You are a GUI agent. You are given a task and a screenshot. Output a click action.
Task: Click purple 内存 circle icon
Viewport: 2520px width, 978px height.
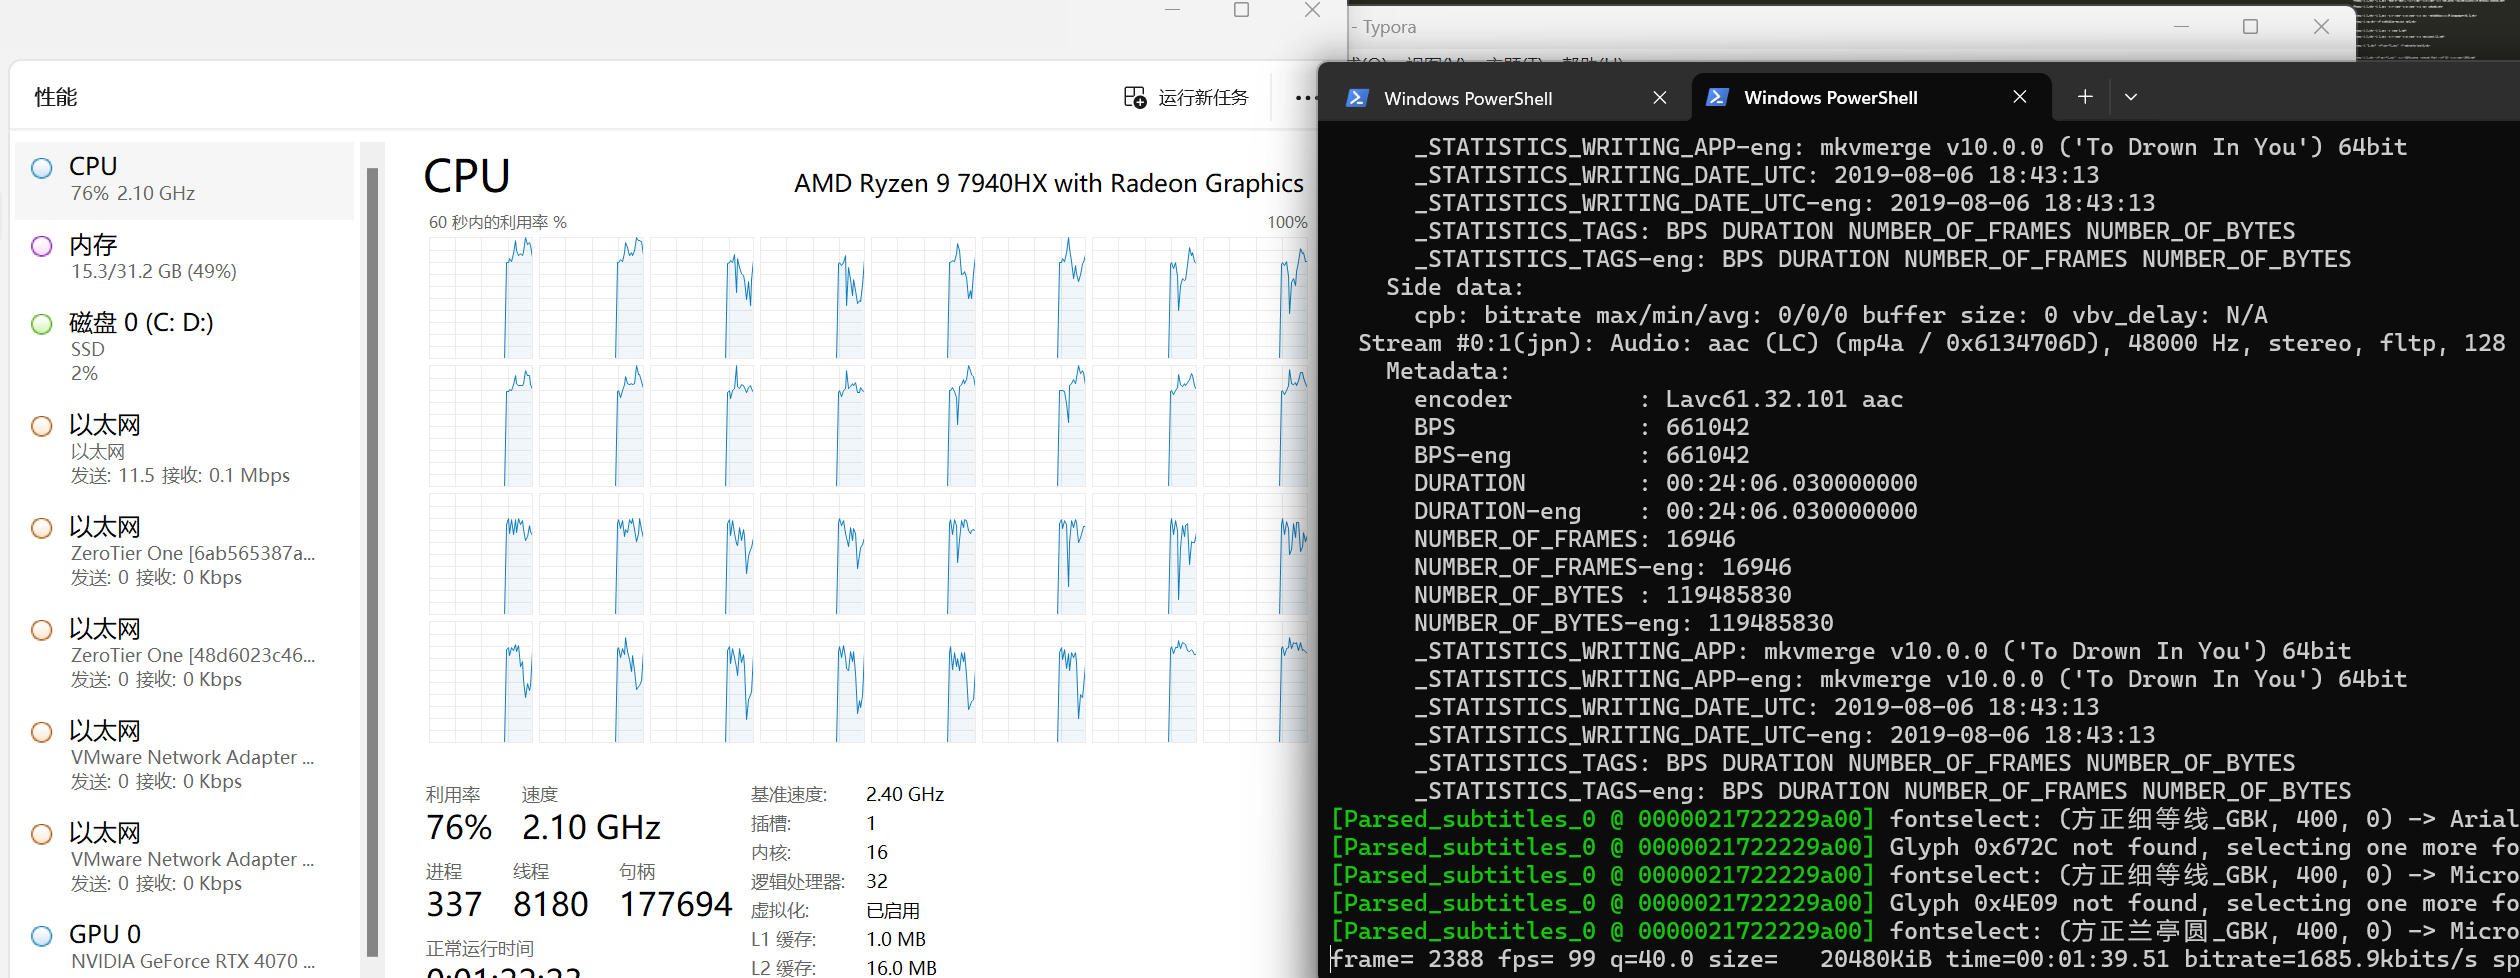pyautogui.click(x=42, y=246)
